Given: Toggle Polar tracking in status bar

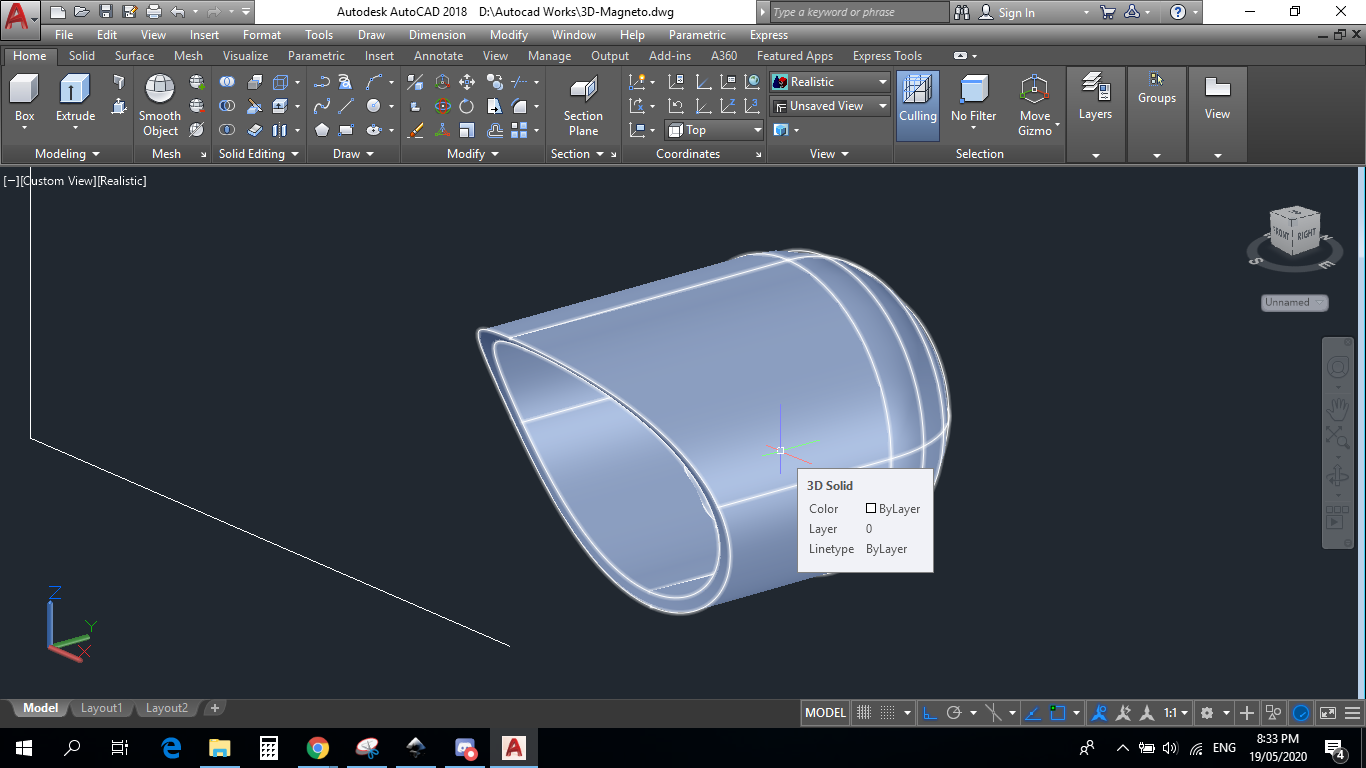Looking at the screenshot, I should click(954, 713).
